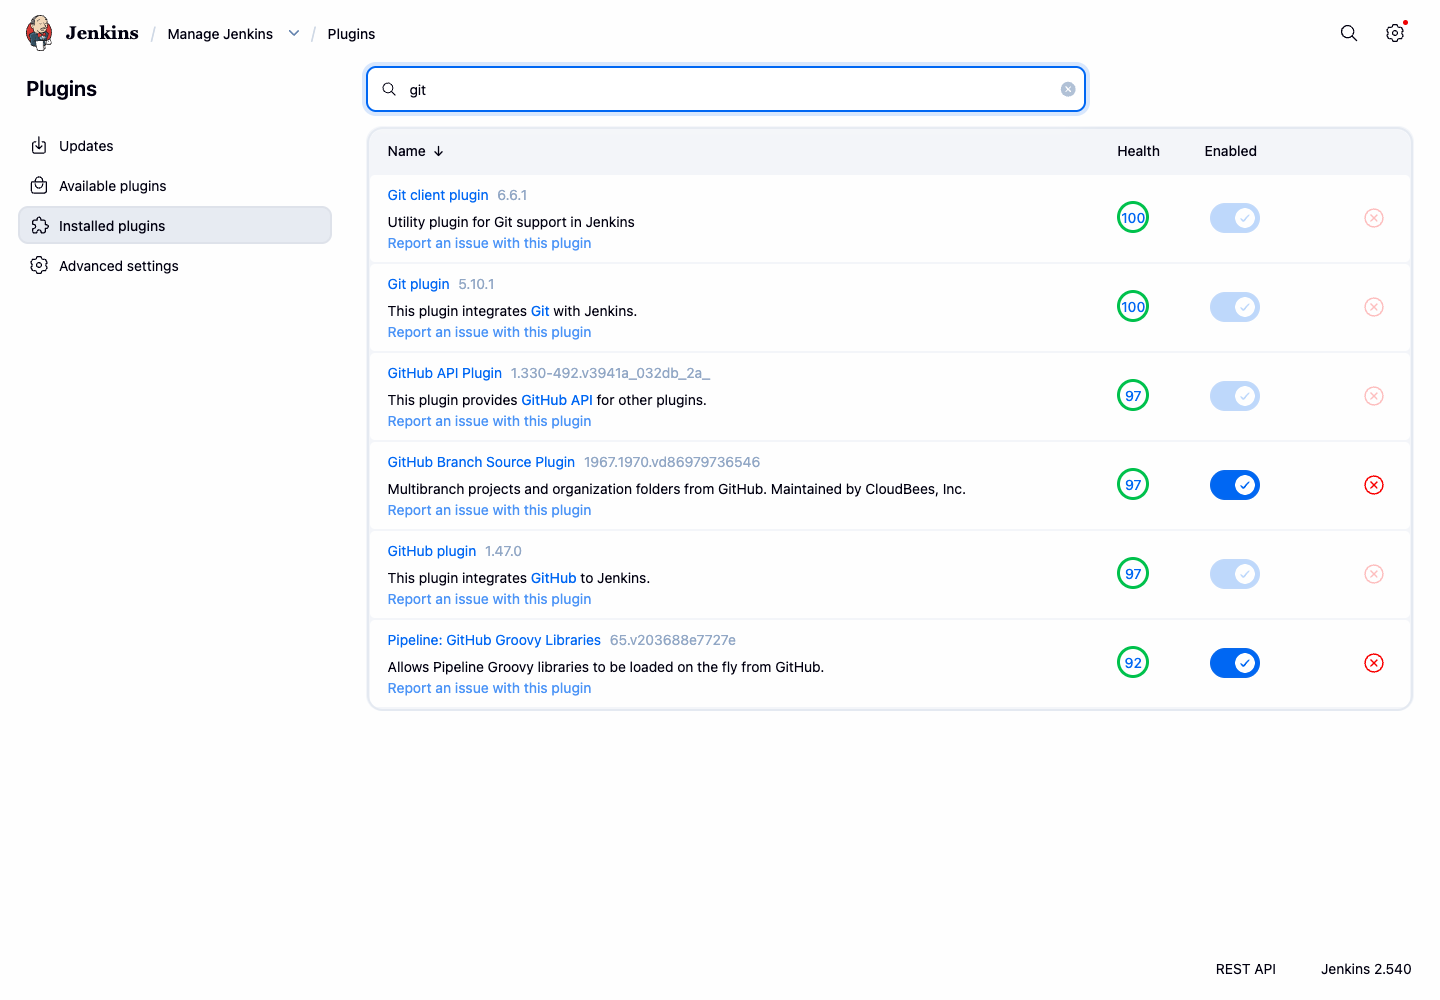The width and height of the screenshot is (1440, 1000).
Task: Open the settings gear icon with notification dot
Action: [1395, 33]
